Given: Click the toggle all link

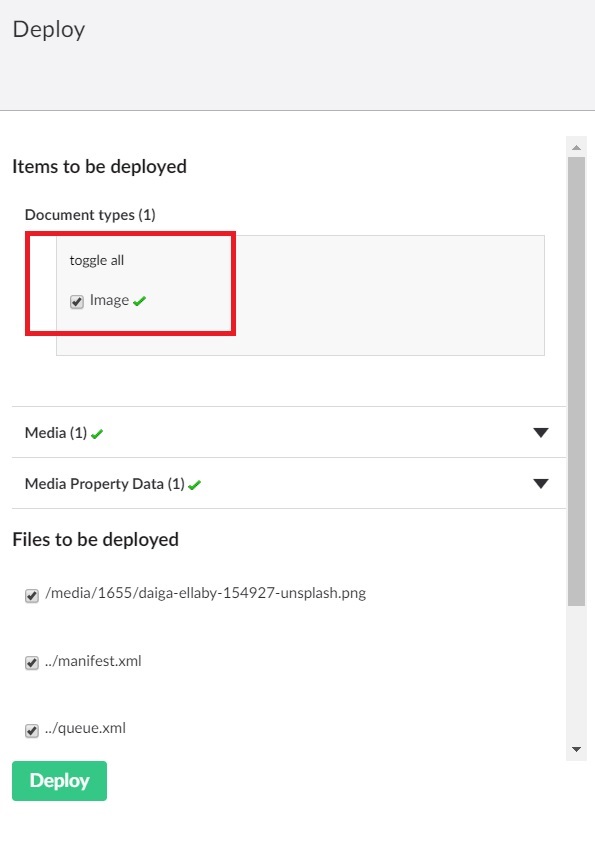Looking at the screenshot, I should point(97,260).
